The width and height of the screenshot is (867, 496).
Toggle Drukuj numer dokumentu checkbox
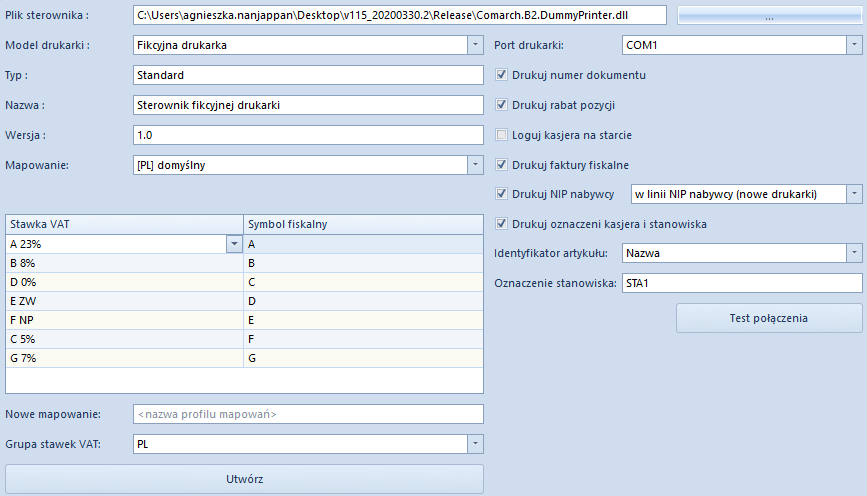501,75
